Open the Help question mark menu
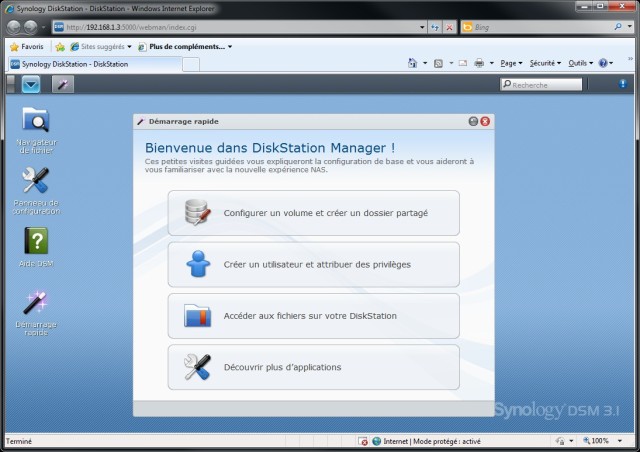 point(606,63)
